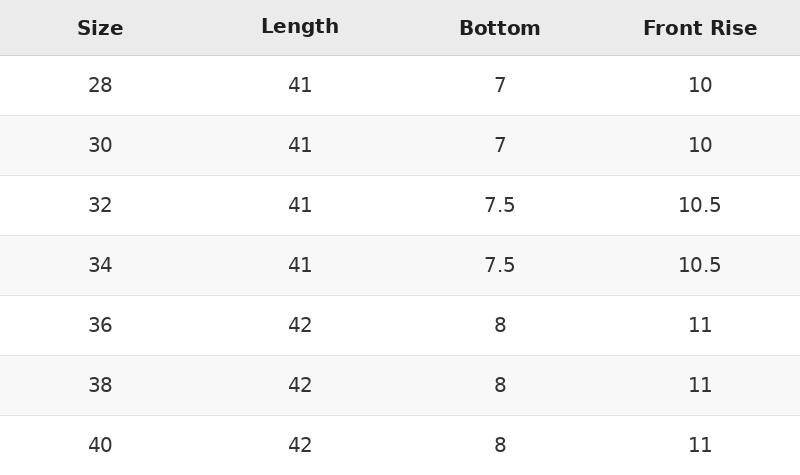Click the Front Rise column header
The height and width of the screenshot is (475, 800).
click(700, 28)
